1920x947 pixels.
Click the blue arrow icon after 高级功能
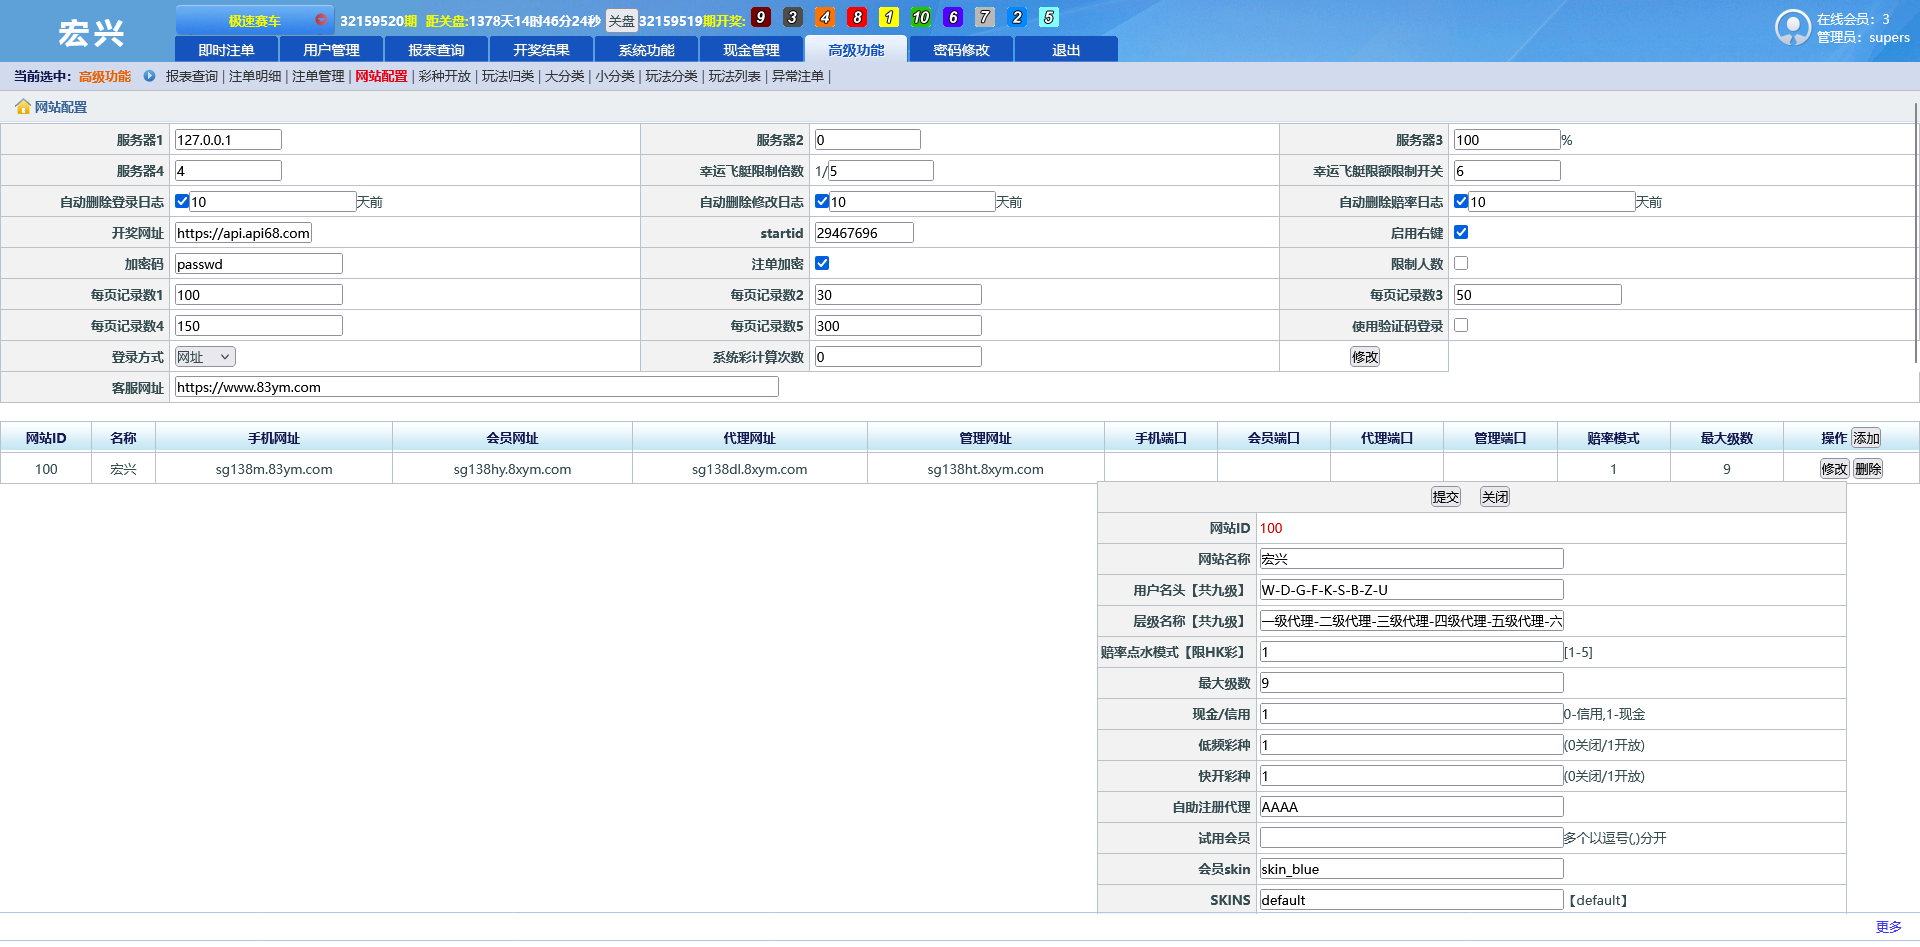click(149, 76)
